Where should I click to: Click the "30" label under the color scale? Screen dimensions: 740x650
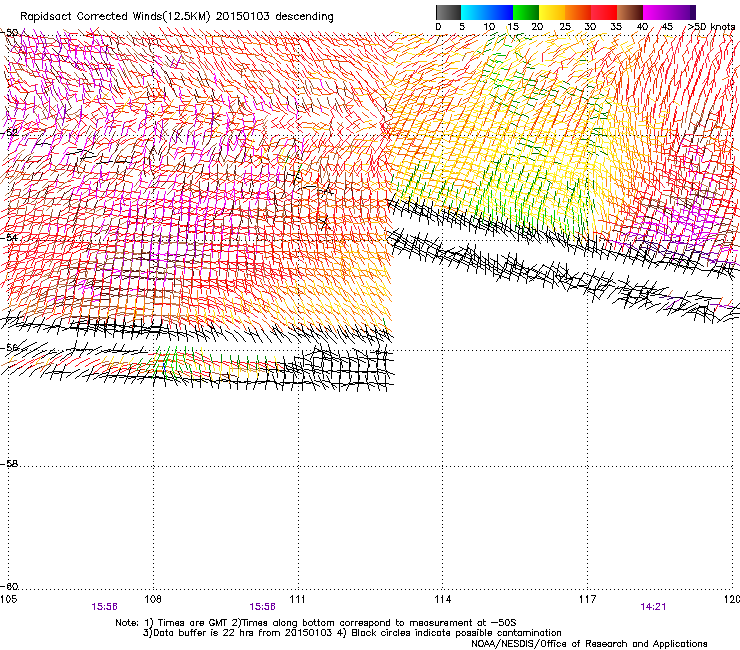click(x=590, y=27)
